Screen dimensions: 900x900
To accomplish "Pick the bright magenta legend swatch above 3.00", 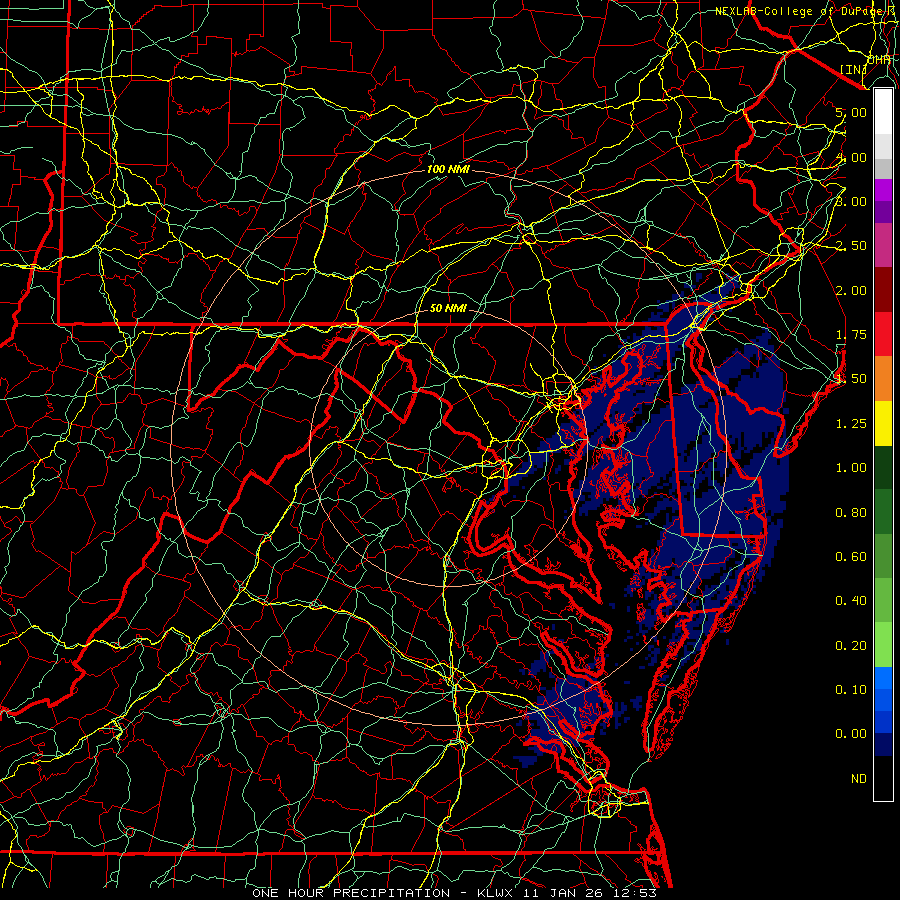I will tap(883, 190).
